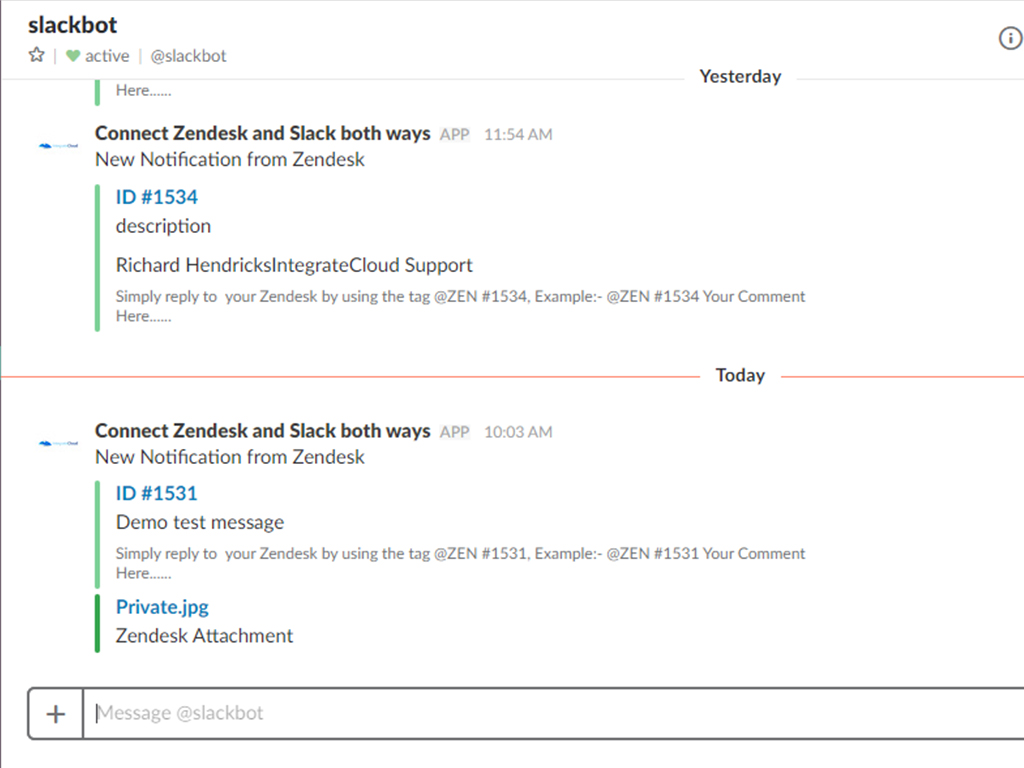Focus the Message @slackbot input field
This screenshot has width=1024, height=768.
(550, 713)
